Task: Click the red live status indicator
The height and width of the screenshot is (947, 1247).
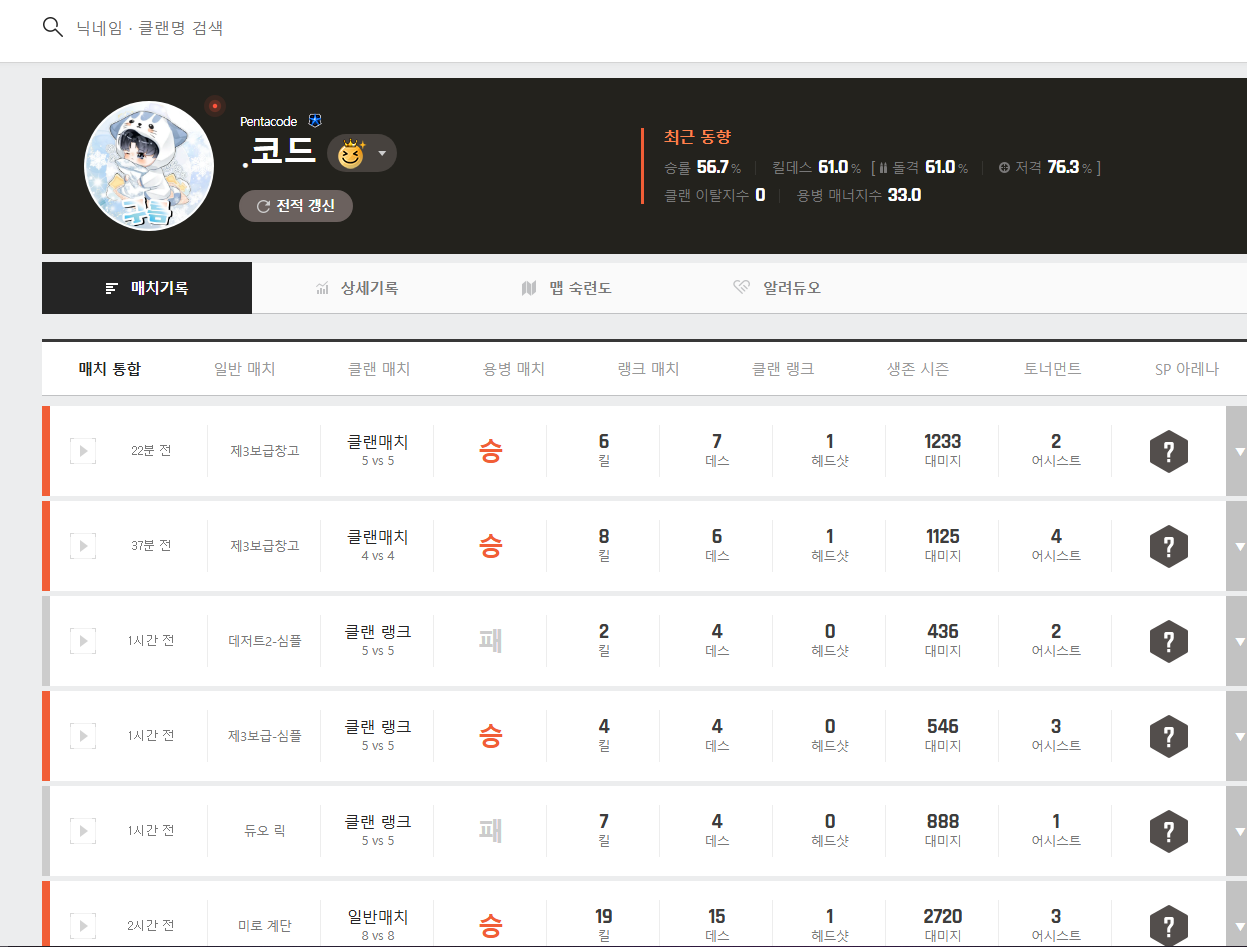Action: 214,105
